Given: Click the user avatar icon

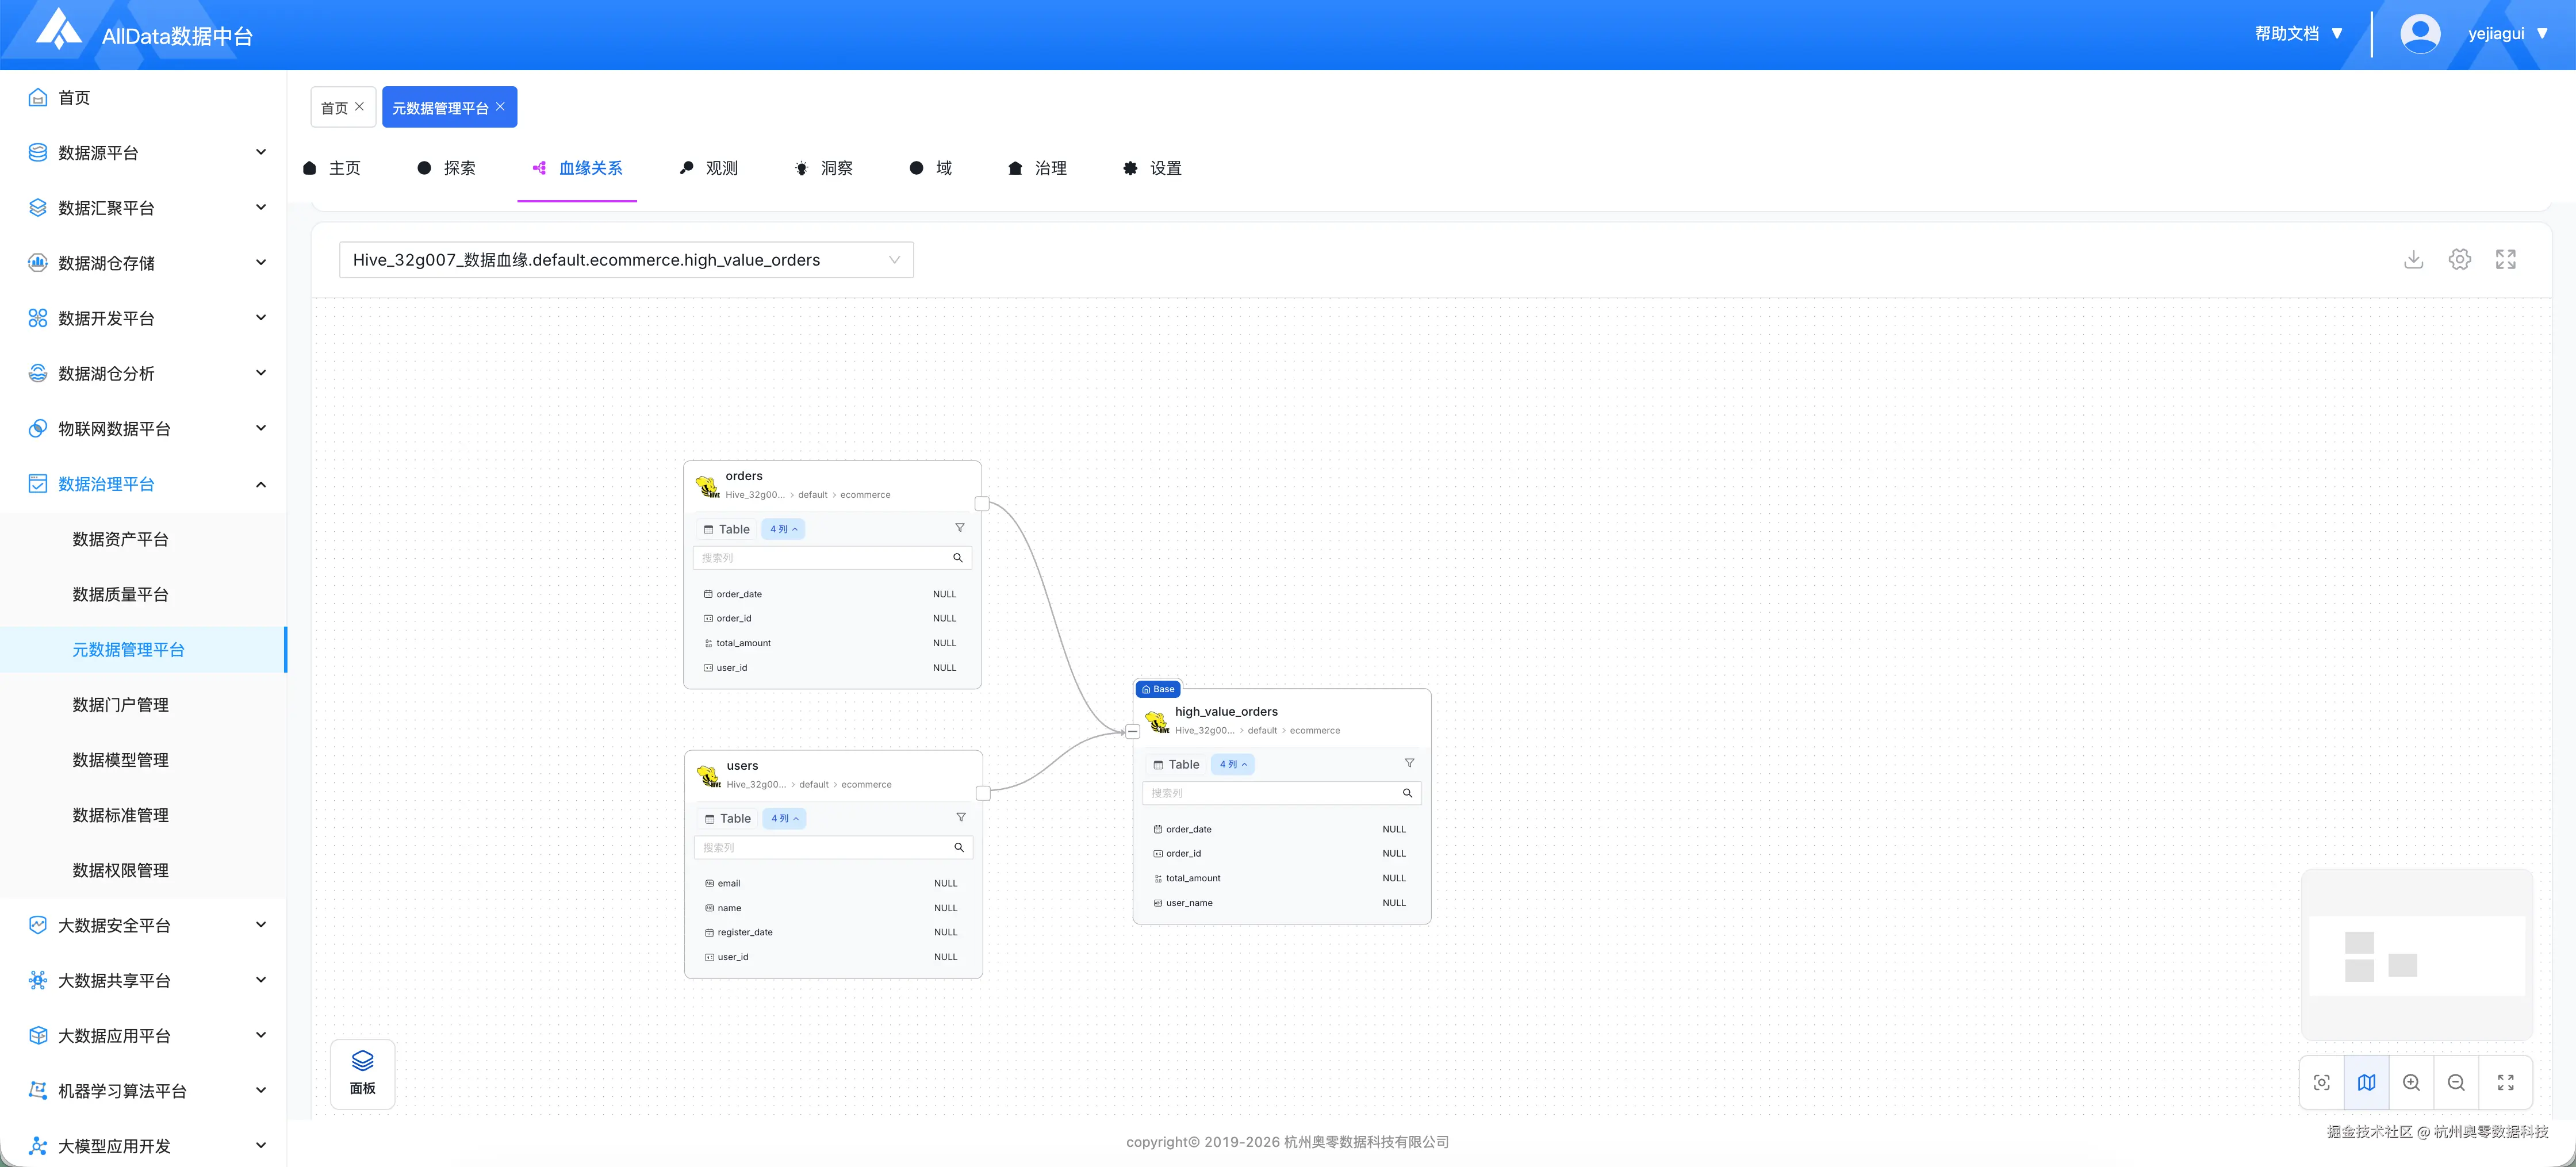Looking at the screenshot, I should tap(2420, 34).
